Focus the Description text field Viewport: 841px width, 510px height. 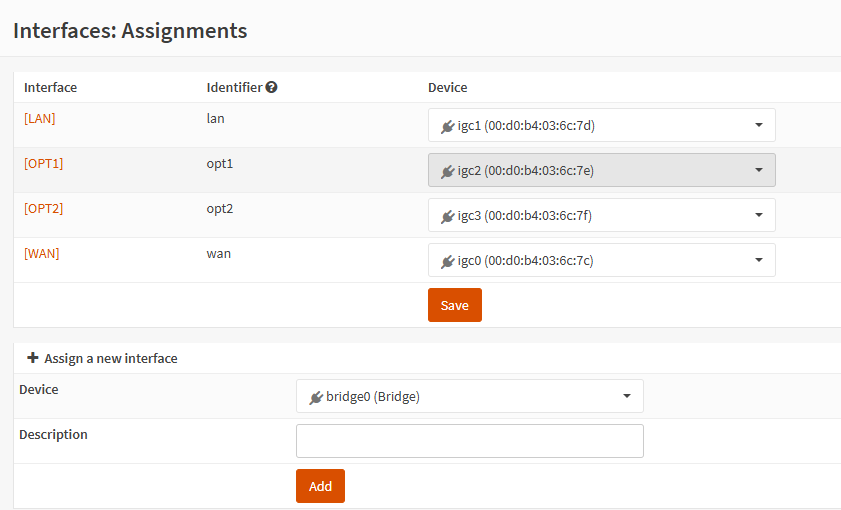pos(469,441)
